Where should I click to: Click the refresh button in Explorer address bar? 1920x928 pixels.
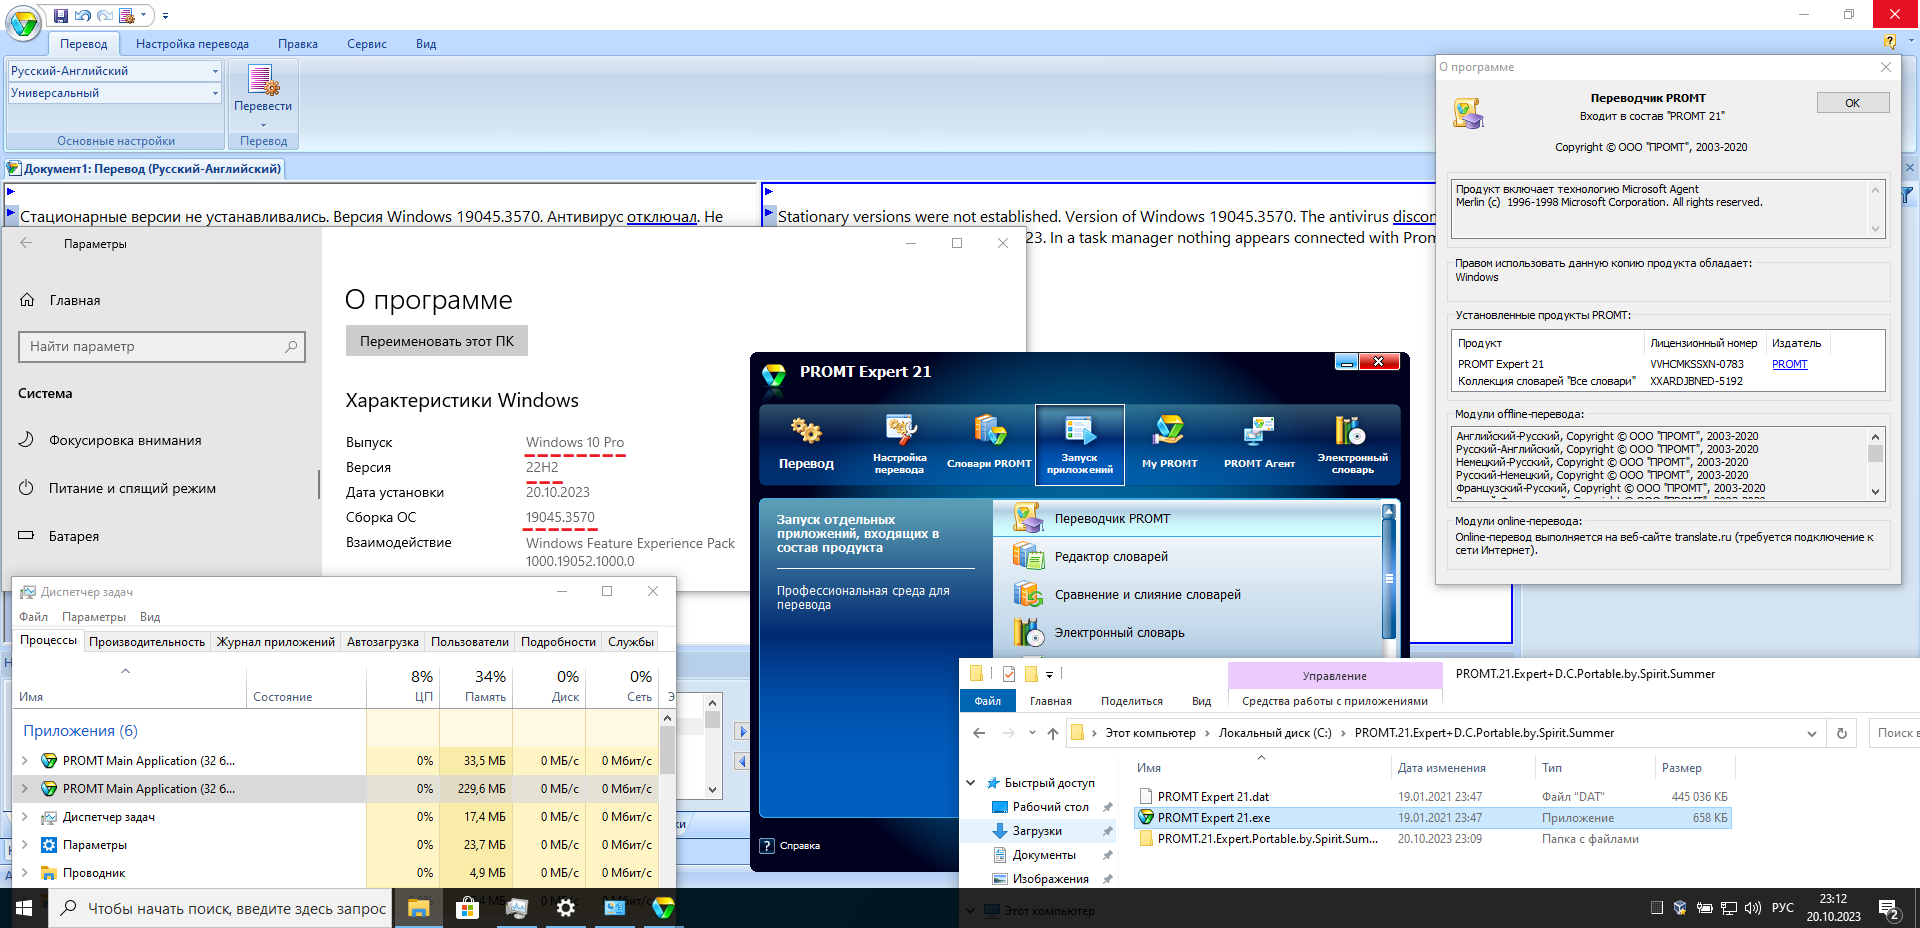(1842, 733)
